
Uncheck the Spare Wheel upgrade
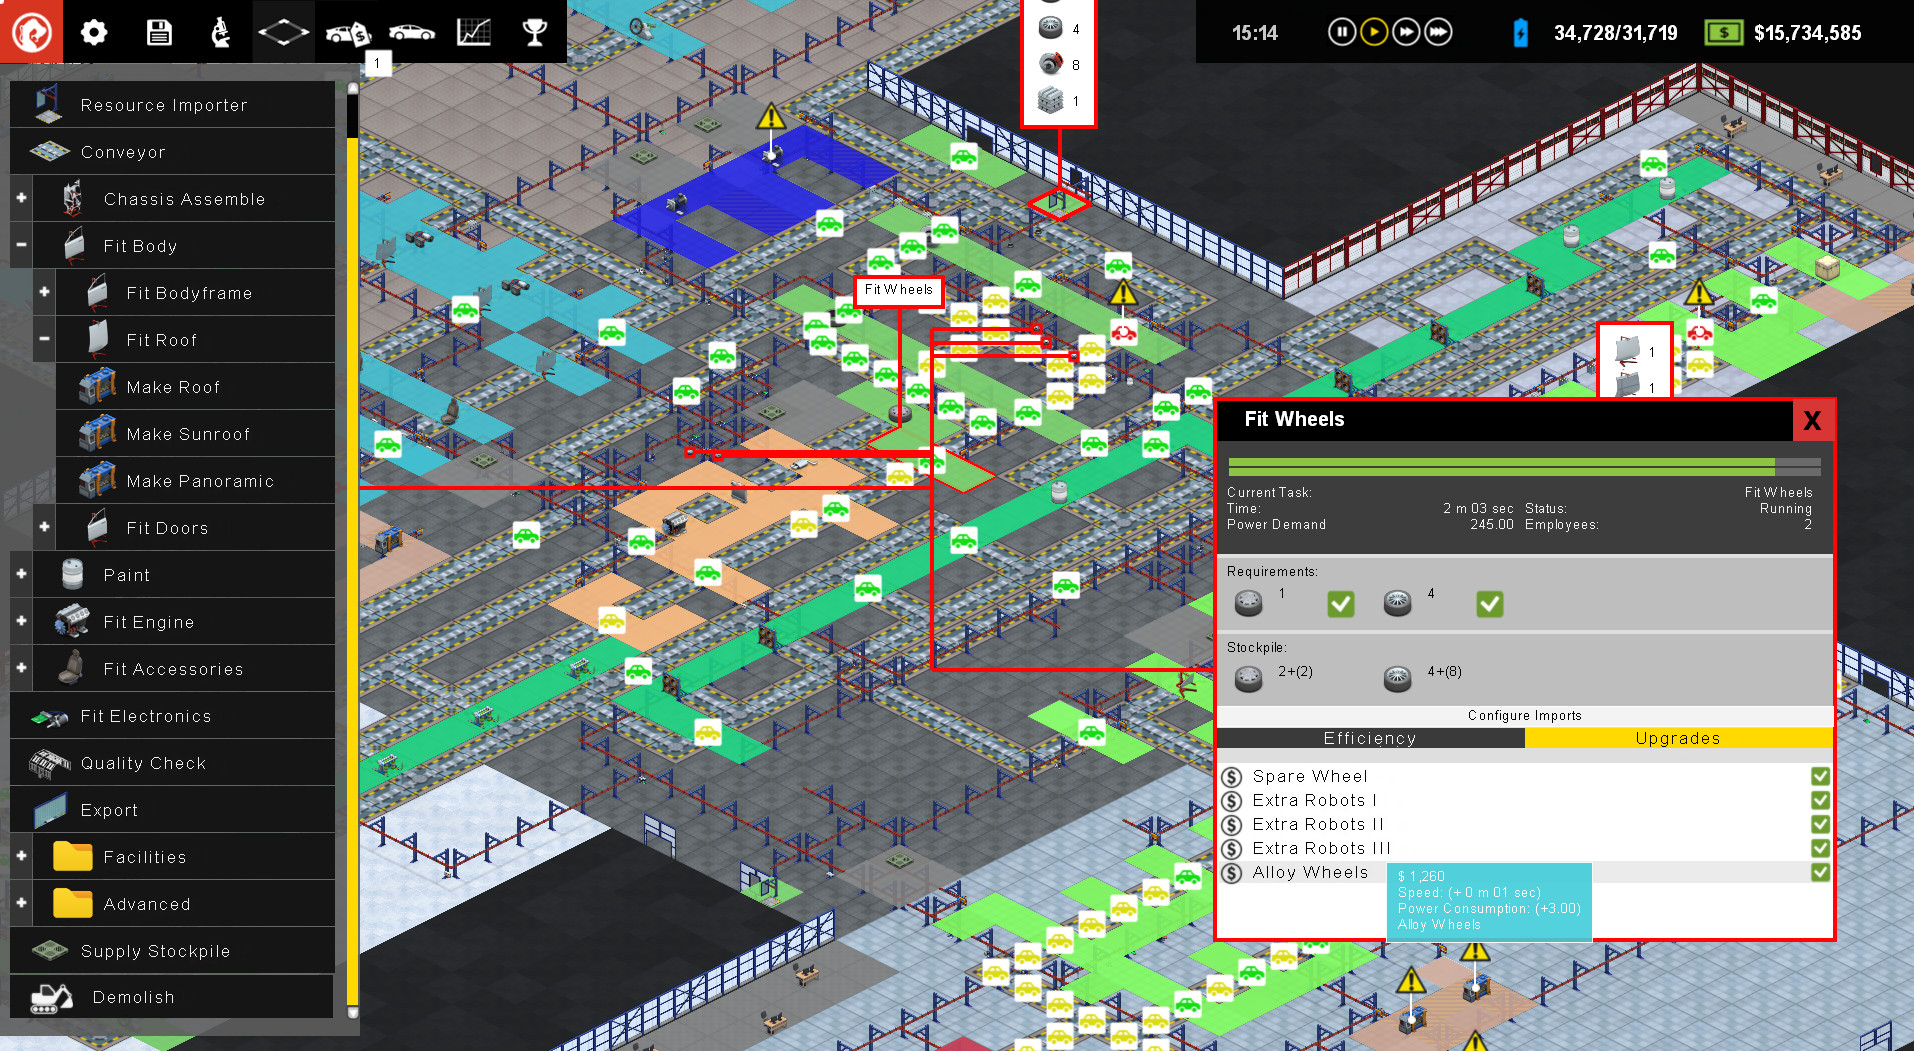pyautogui.click(x=1819, y=775)
